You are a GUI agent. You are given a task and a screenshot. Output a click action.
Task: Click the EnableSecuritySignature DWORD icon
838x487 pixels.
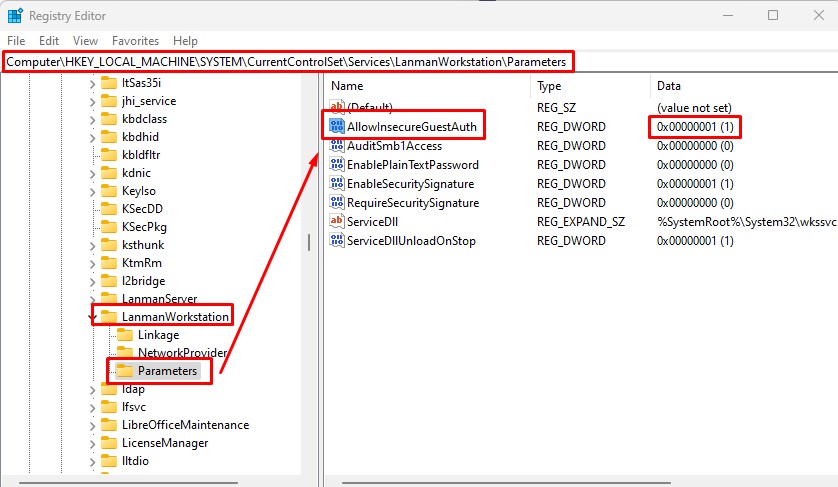click(x=337, y=183)
